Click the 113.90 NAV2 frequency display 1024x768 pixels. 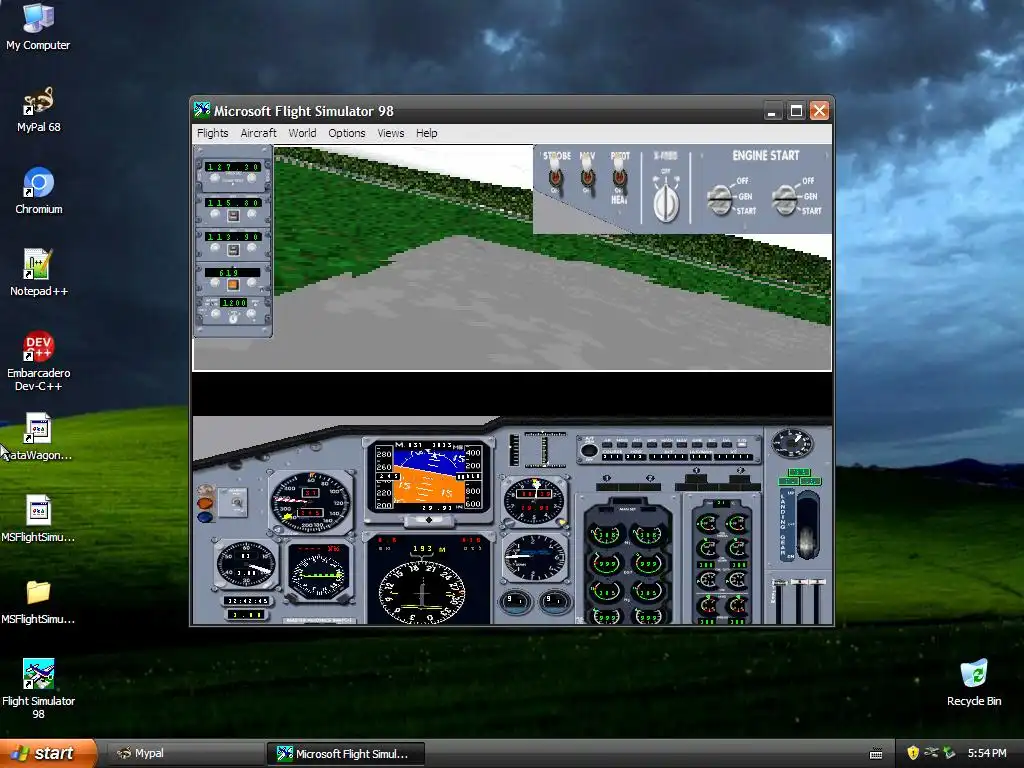233,236
